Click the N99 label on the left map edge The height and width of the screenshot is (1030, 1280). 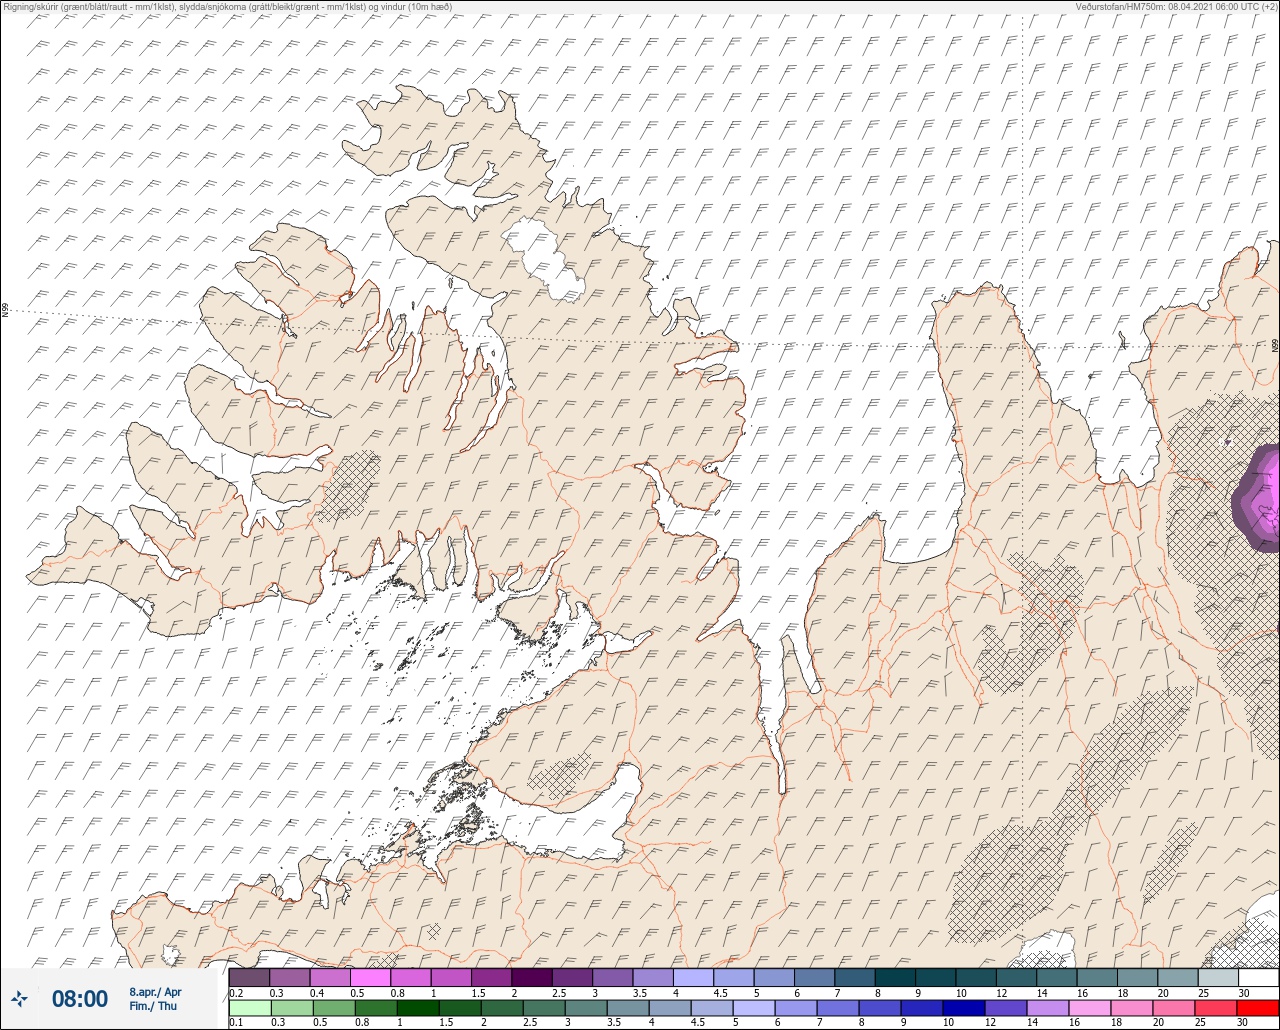tap(5, 311)
